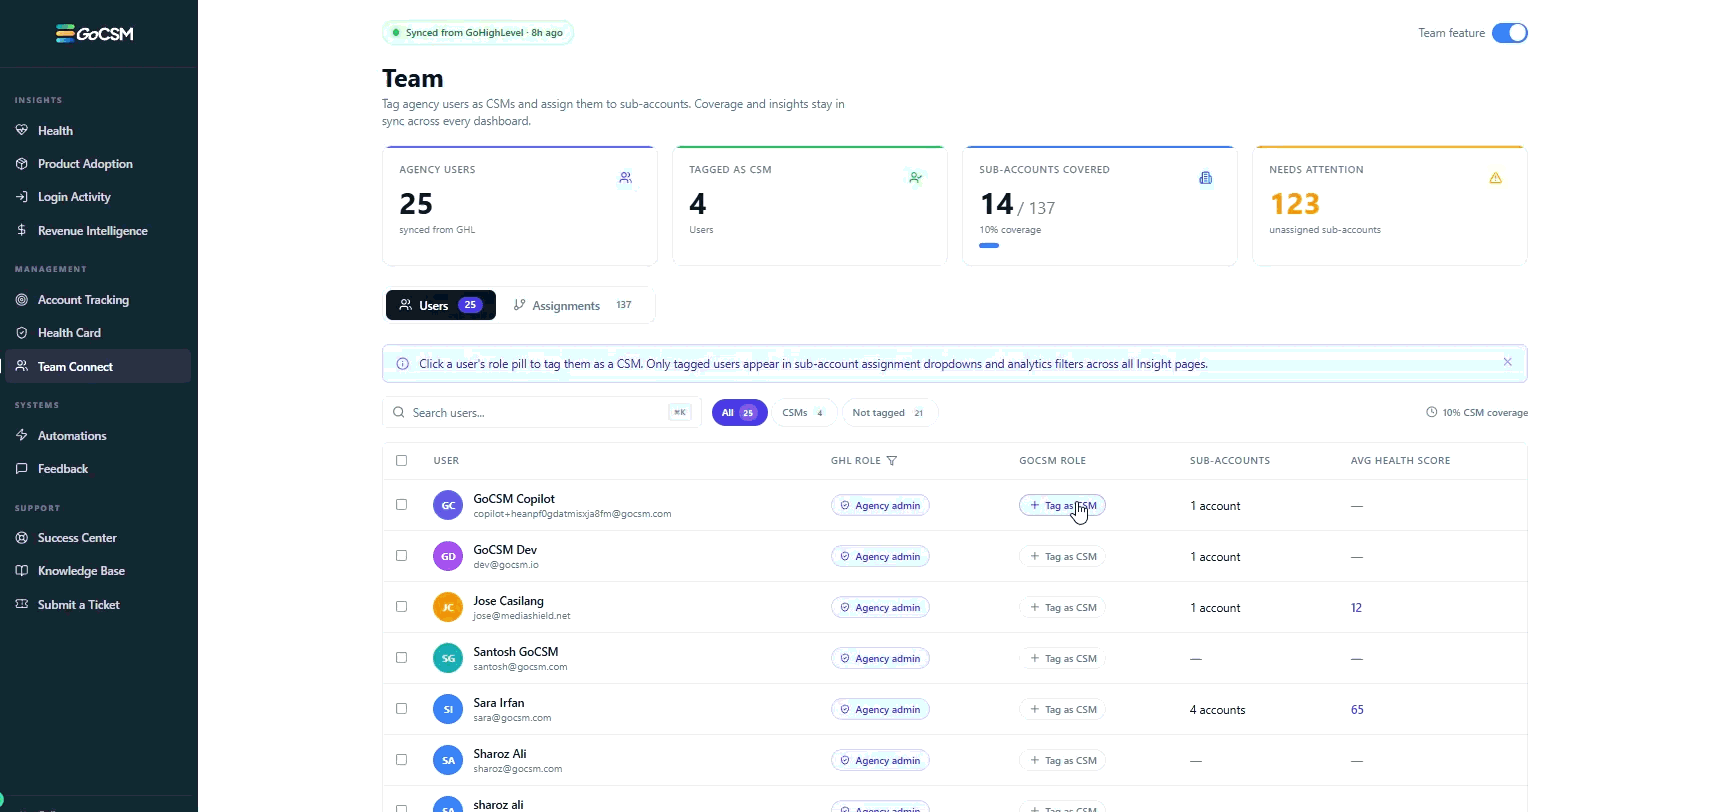Click the GoCSM Copilot avatar
This screenshot has width=1710, height=812.
448,505
